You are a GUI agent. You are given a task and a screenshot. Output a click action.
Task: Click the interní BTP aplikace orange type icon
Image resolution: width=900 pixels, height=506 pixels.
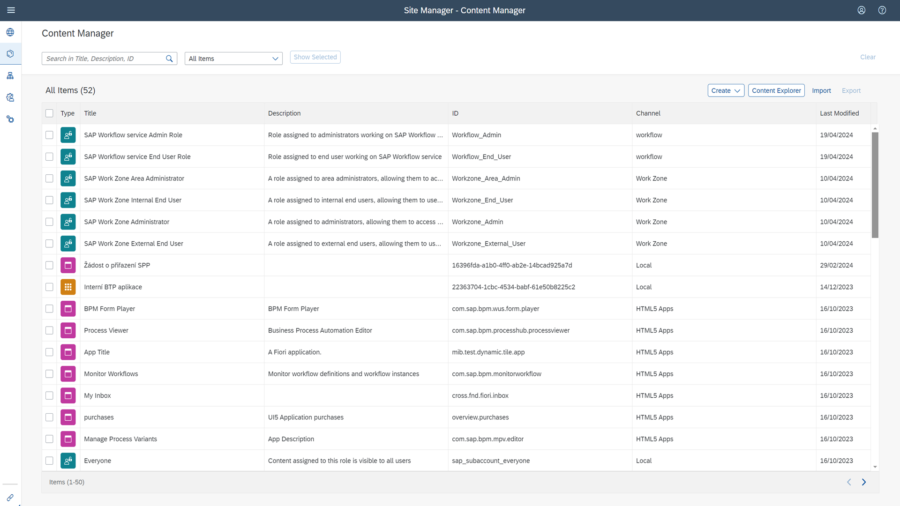(68, 287)
